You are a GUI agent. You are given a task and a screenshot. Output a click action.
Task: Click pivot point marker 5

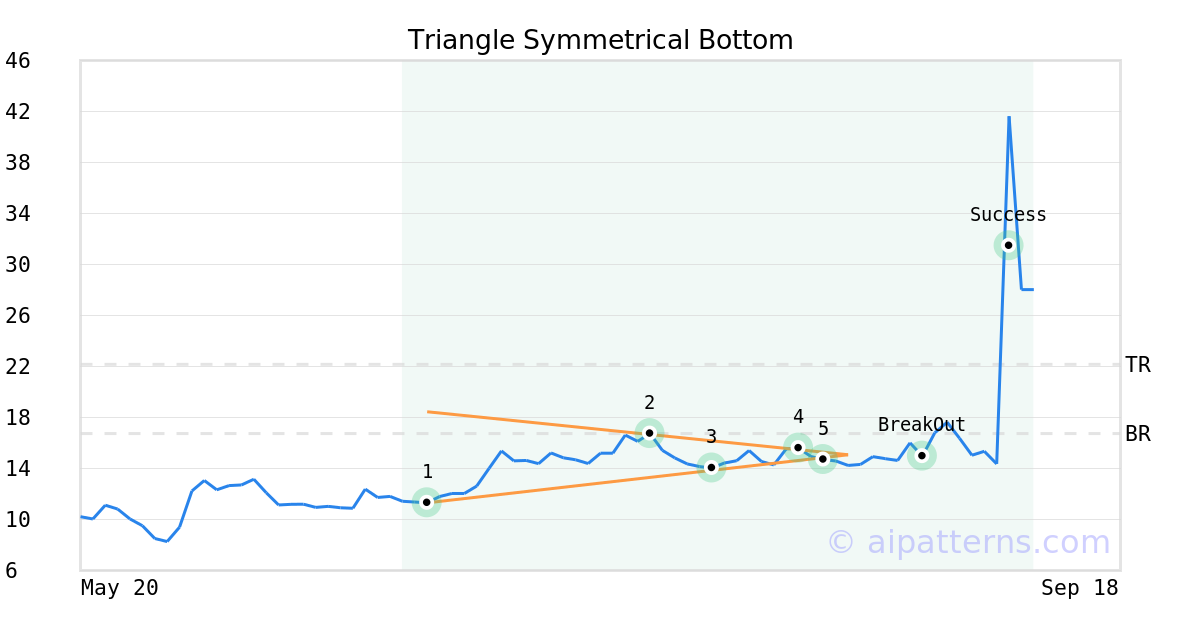click(x=823, y=459)
